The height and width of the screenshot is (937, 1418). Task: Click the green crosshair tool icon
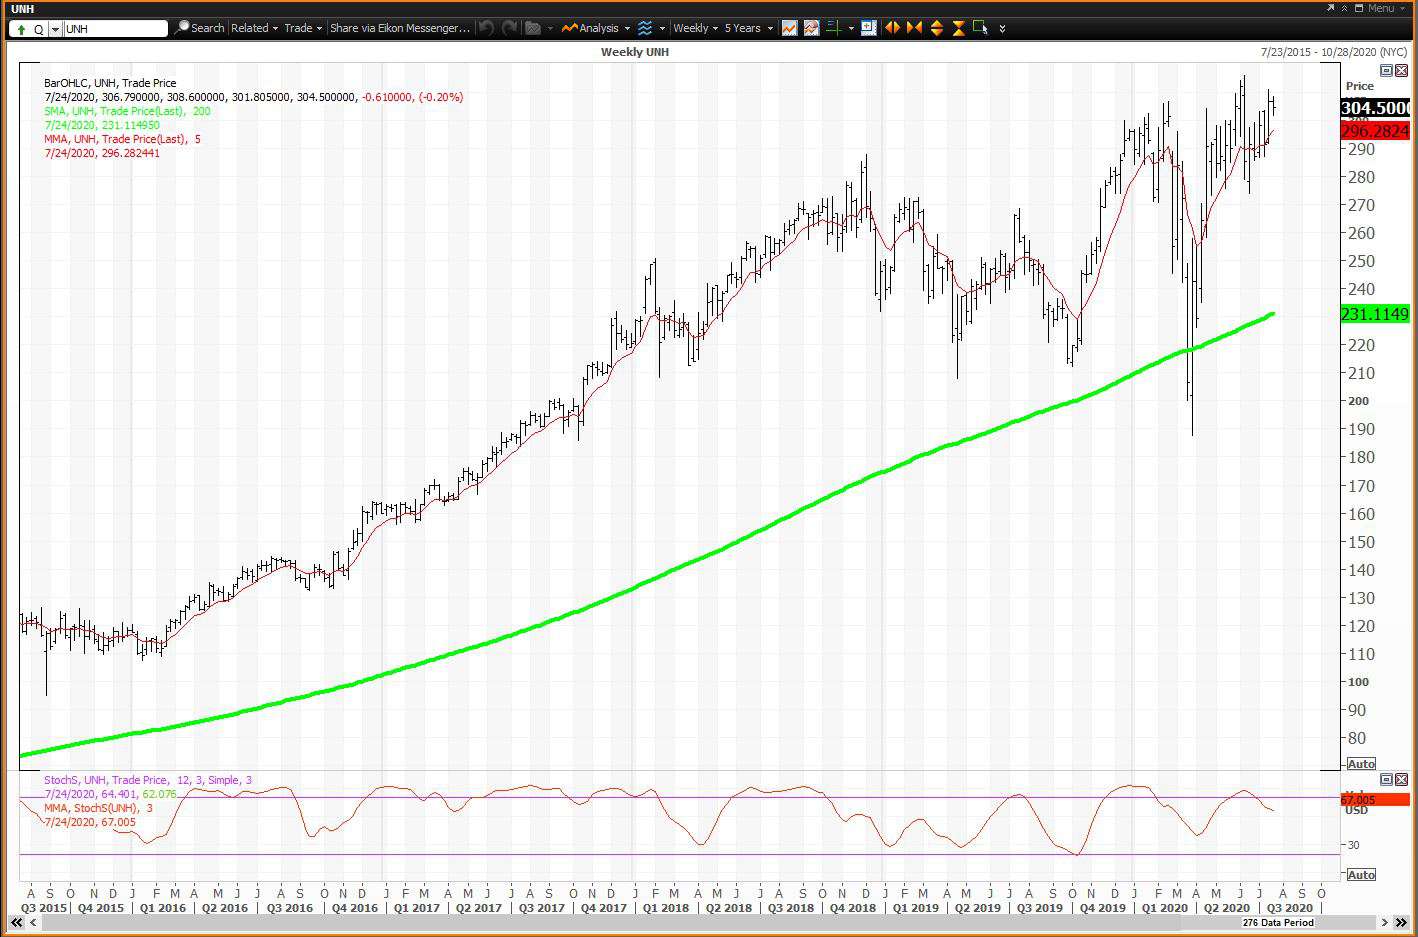pos(833,28)
